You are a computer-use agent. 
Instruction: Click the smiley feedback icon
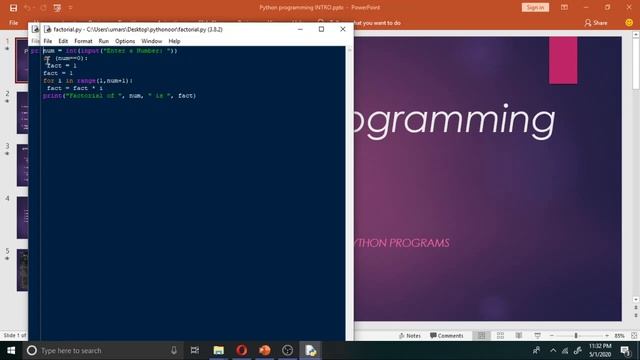pos(629,23)
